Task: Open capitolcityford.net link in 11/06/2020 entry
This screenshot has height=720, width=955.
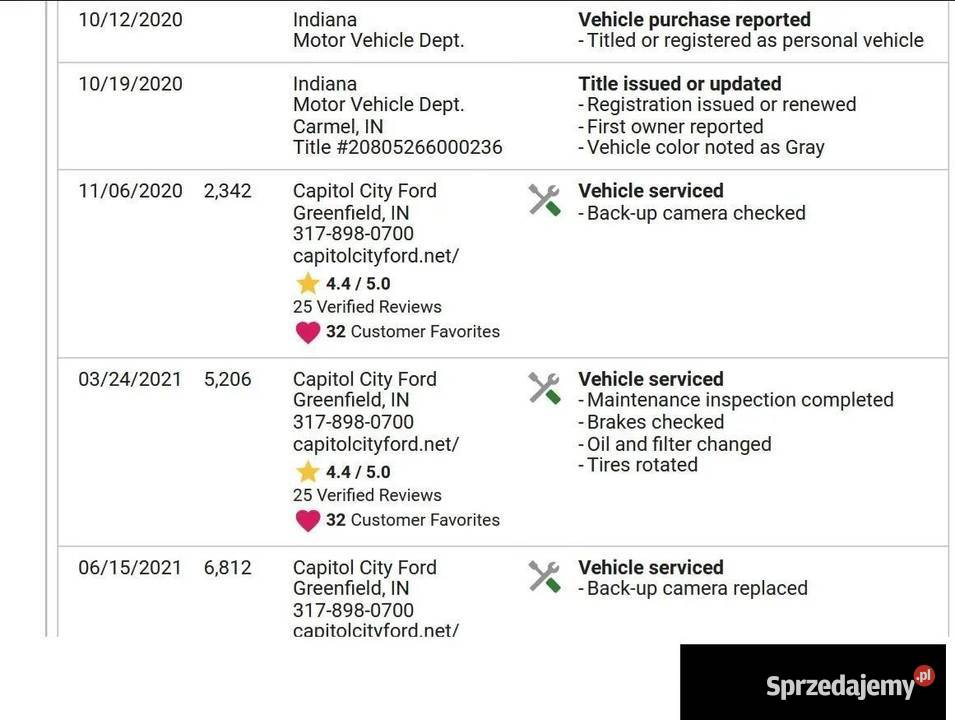Action: [375, 256]
